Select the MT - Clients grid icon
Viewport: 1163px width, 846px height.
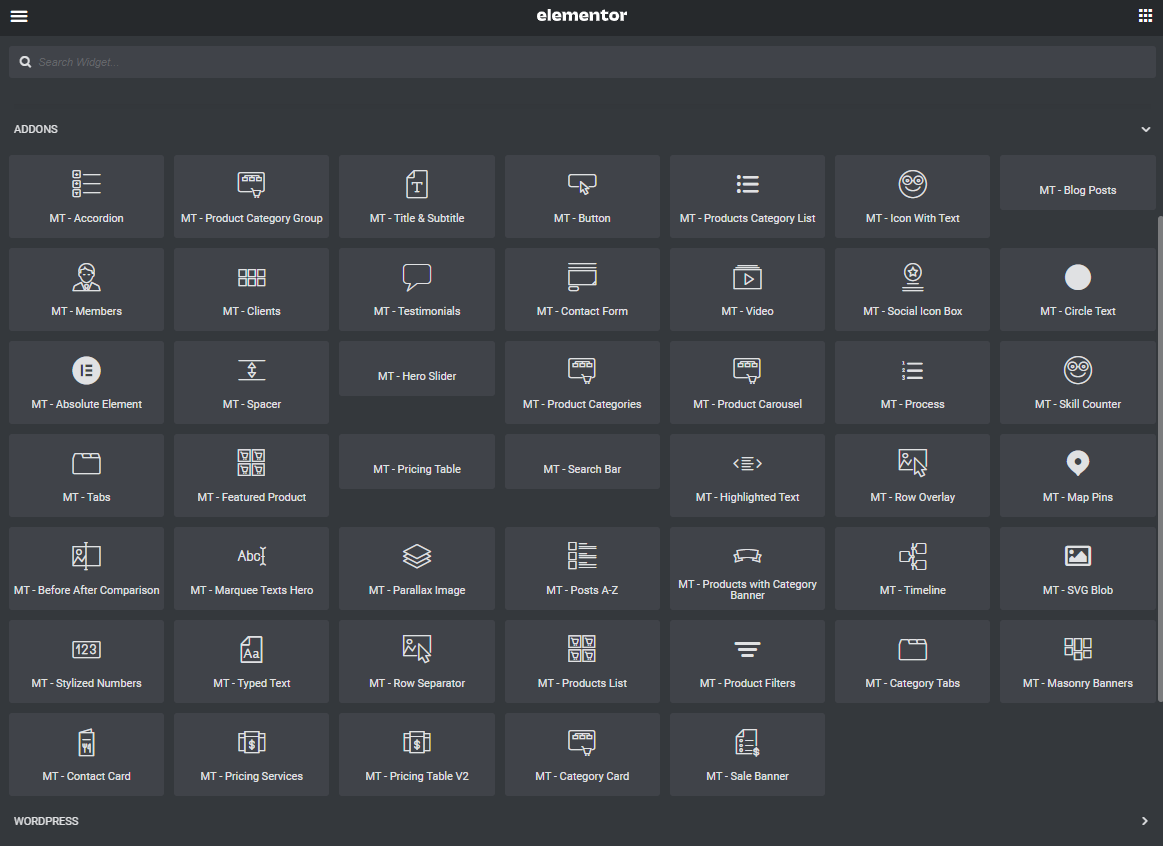[x=251, y=277]
